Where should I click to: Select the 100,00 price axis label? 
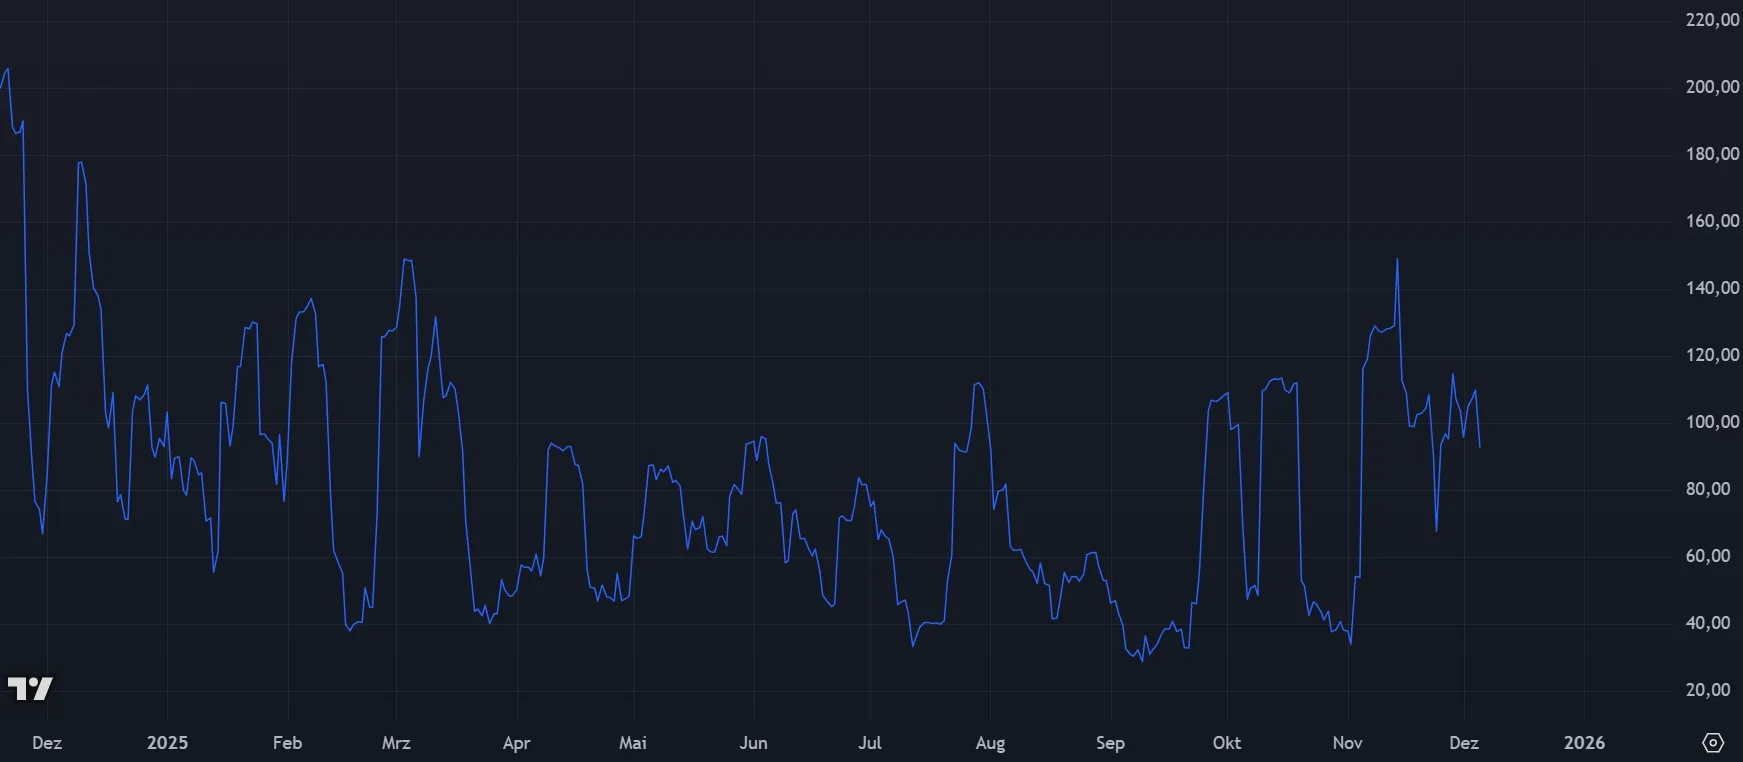1712,422
